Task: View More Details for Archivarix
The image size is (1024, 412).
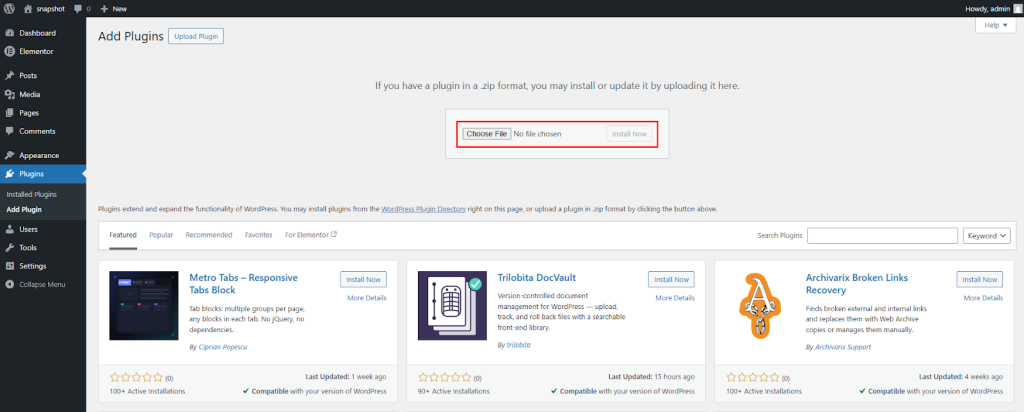Action: pos(983,298)
